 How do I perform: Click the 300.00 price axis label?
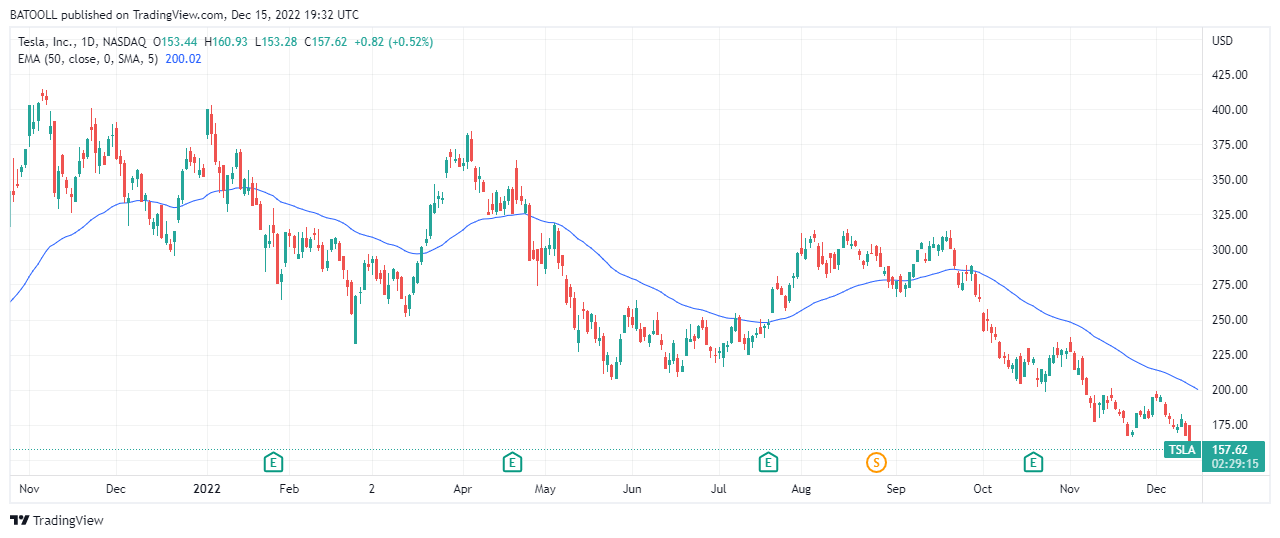pyautogui.click(x=1228, y=250)
